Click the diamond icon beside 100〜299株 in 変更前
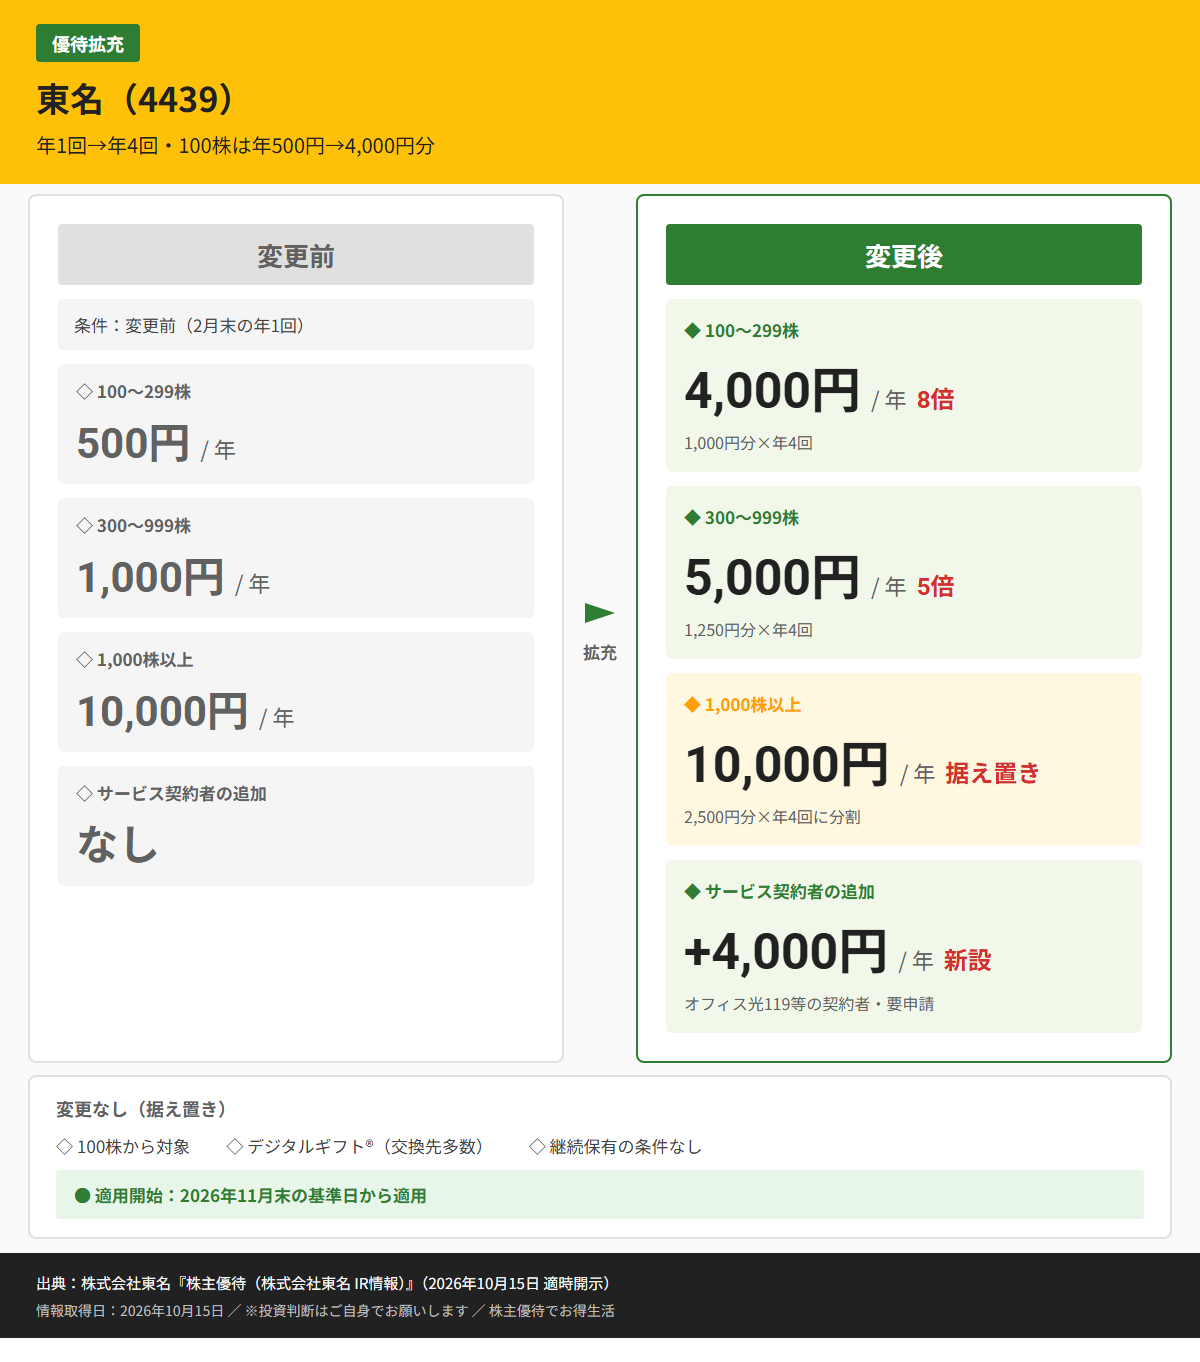1200x1362 pixels. [84, 392]
